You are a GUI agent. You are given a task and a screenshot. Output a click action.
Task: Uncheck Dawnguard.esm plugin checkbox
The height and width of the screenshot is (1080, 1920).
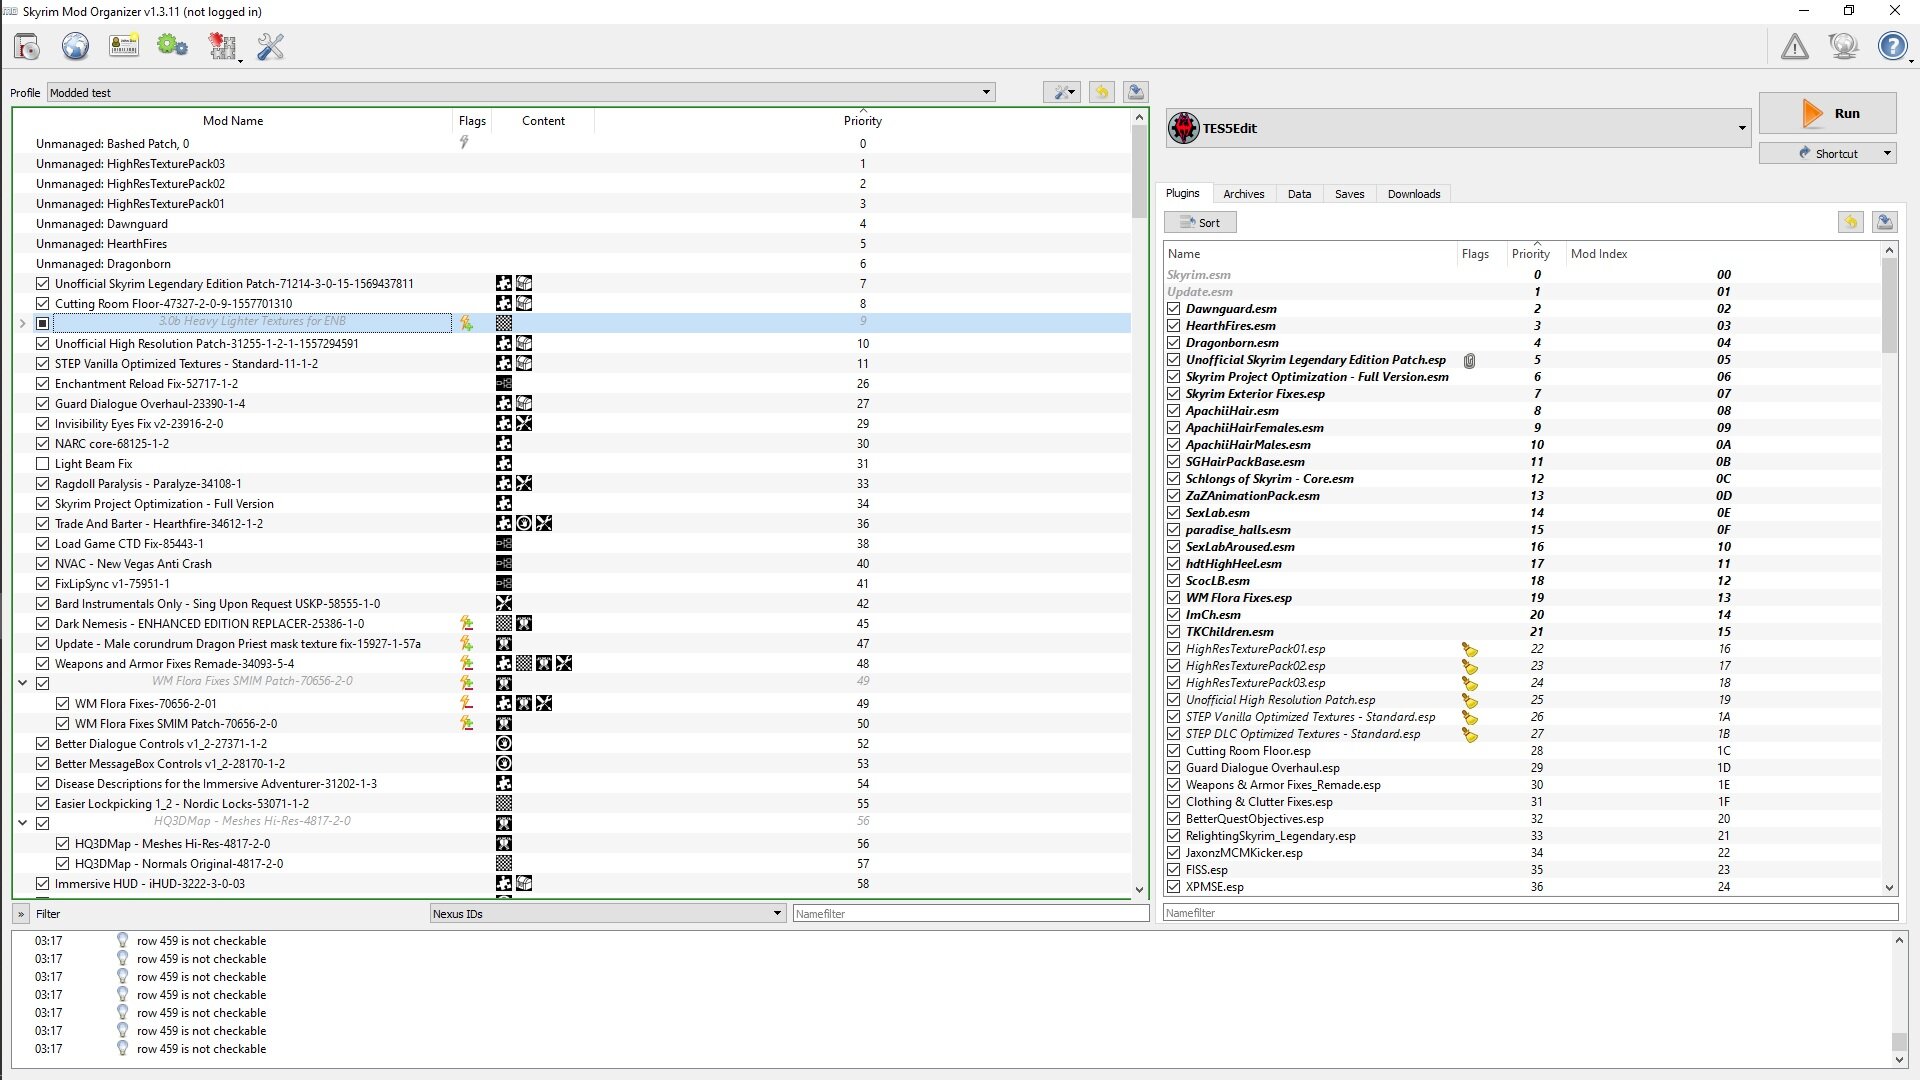pyautogui.click(x=1174, y=309)
